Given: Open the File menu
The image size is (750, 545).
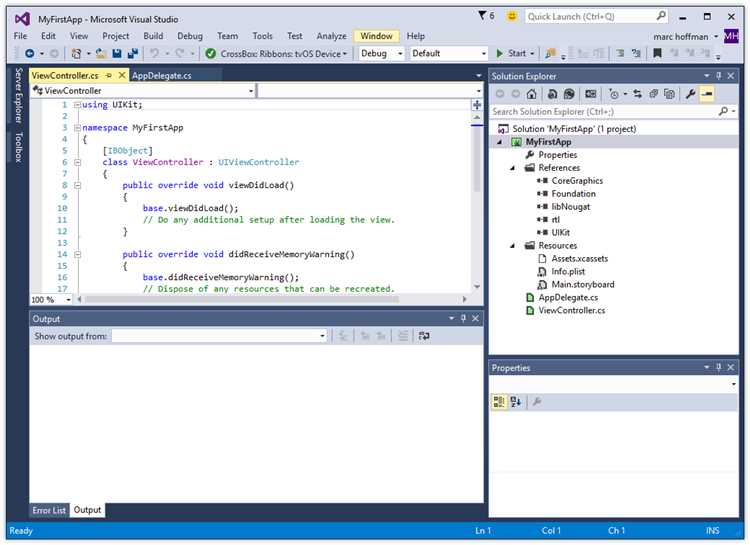Looking at the screenshot, I should coord(21,36).
